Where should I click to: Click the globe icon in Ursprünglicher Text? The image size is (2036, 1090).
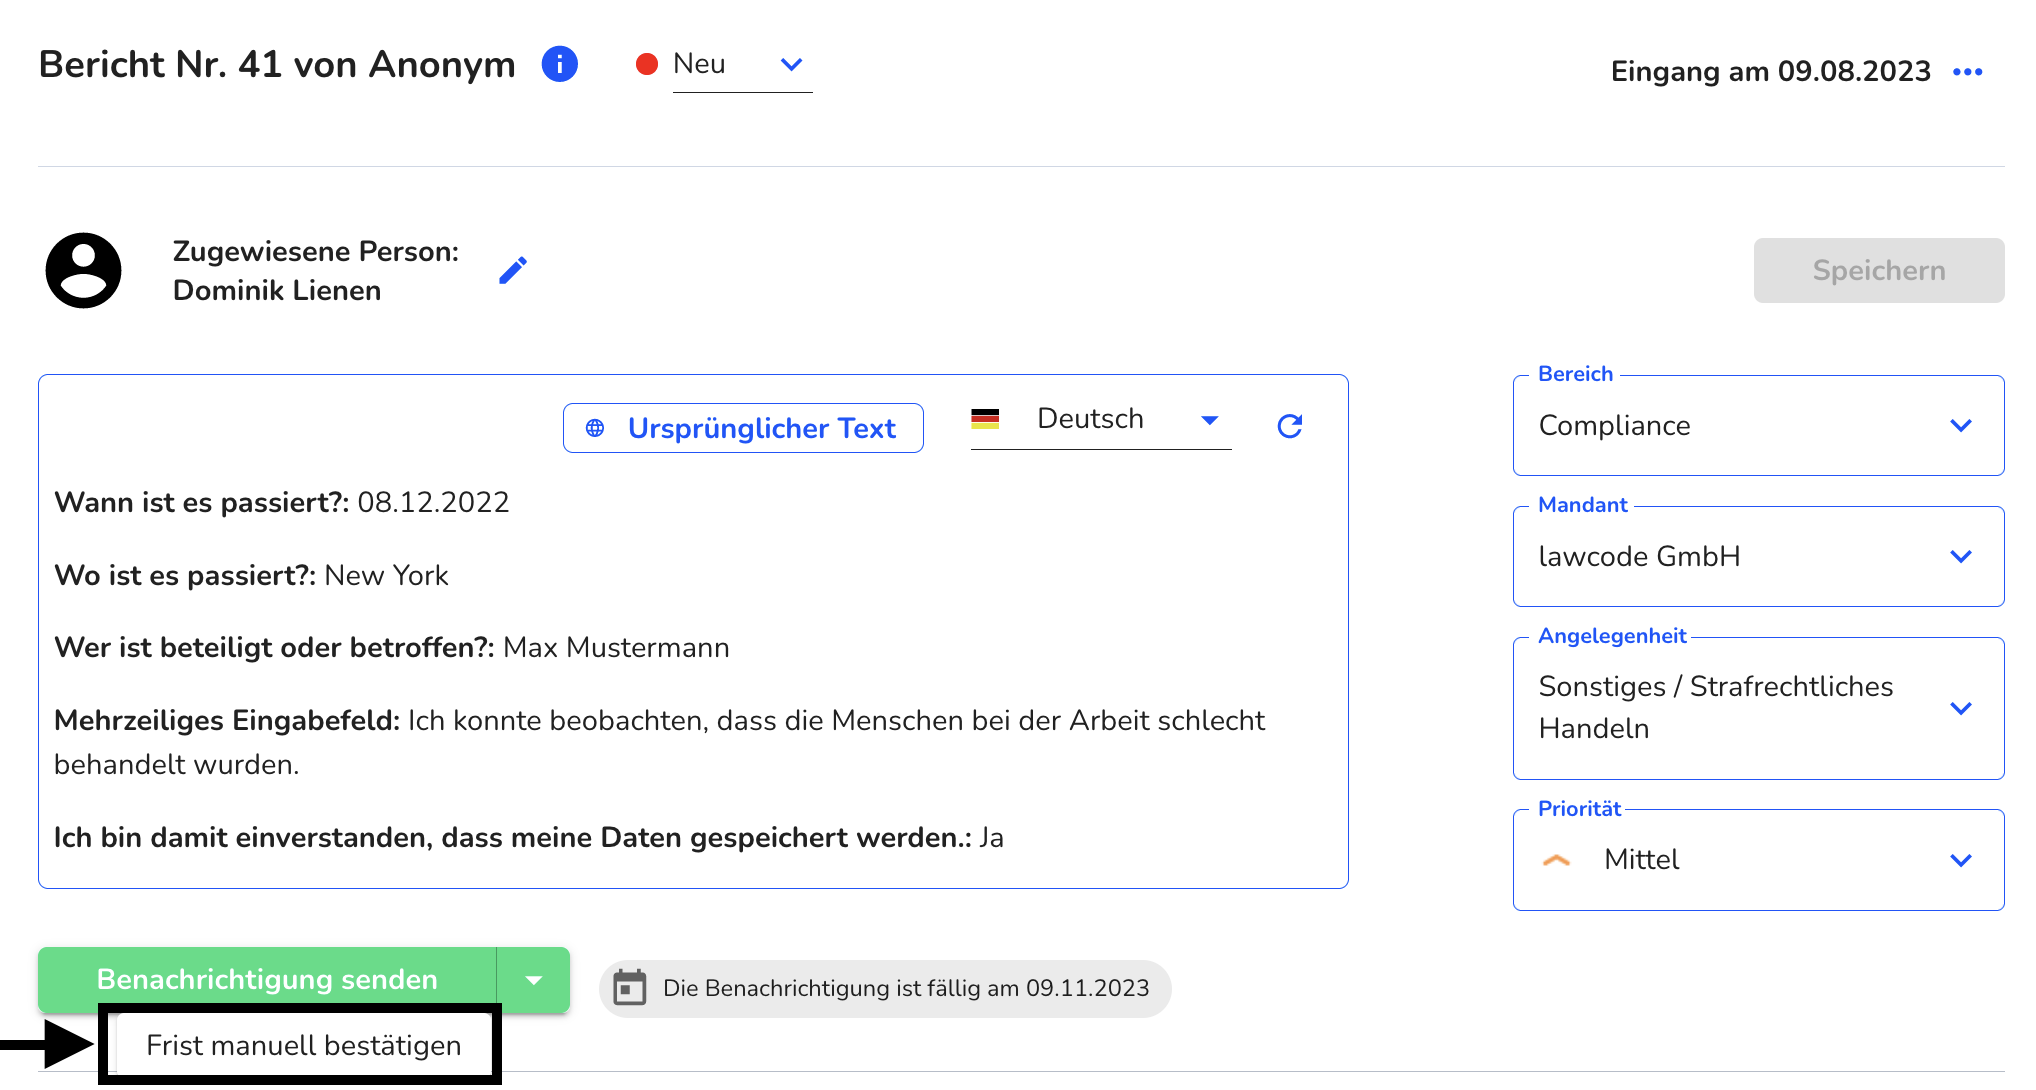coord(595,428)
